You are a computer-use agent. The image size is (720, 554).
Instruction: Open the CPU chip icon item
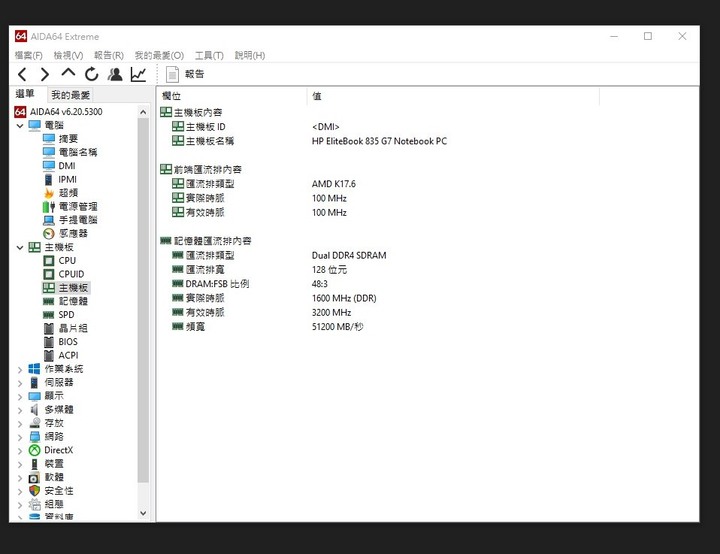(59, 260)
